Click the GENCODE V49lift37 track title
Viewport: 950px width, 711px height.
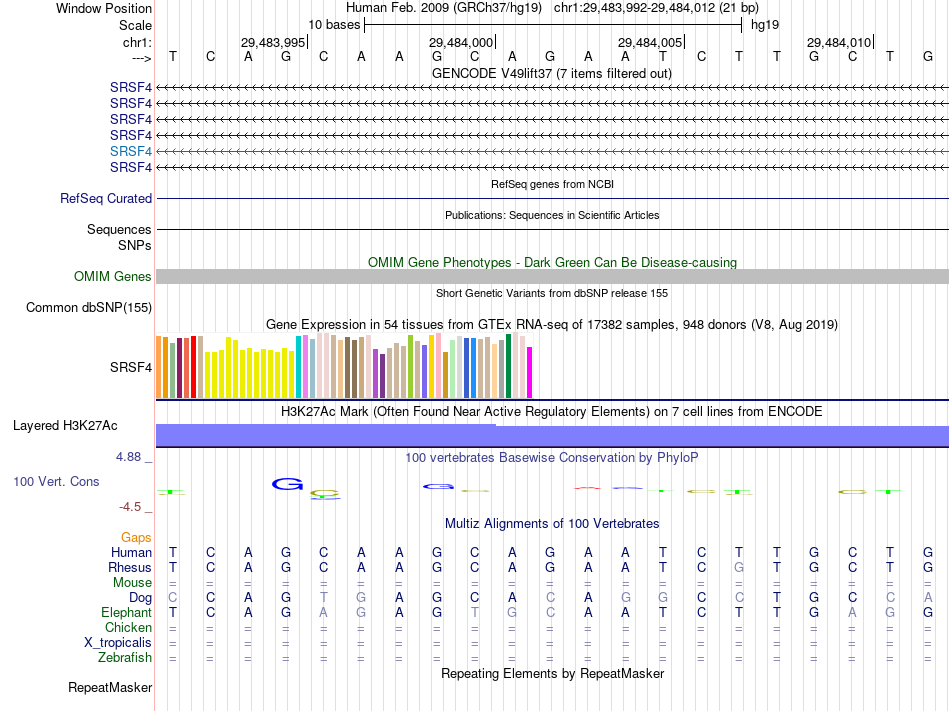(552, 74)
